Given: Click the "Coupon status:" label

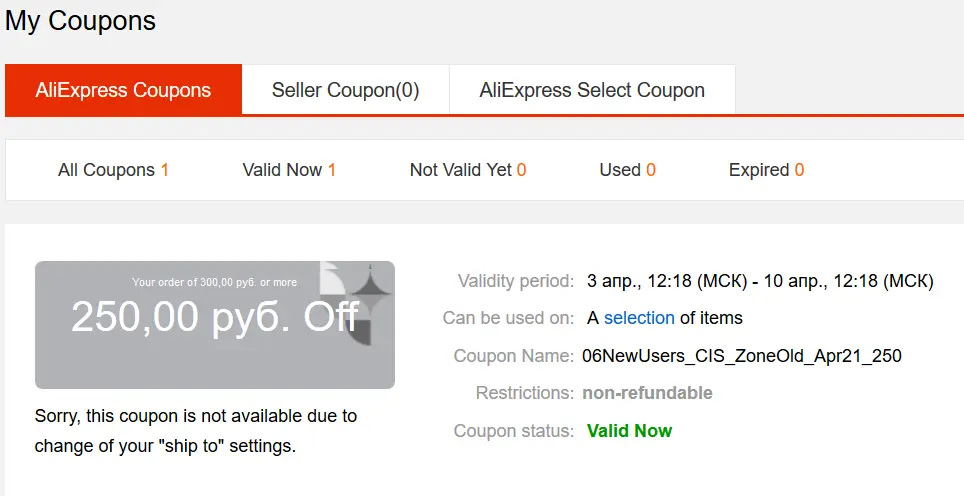Looking at the screenshot, I should point(514,431).
